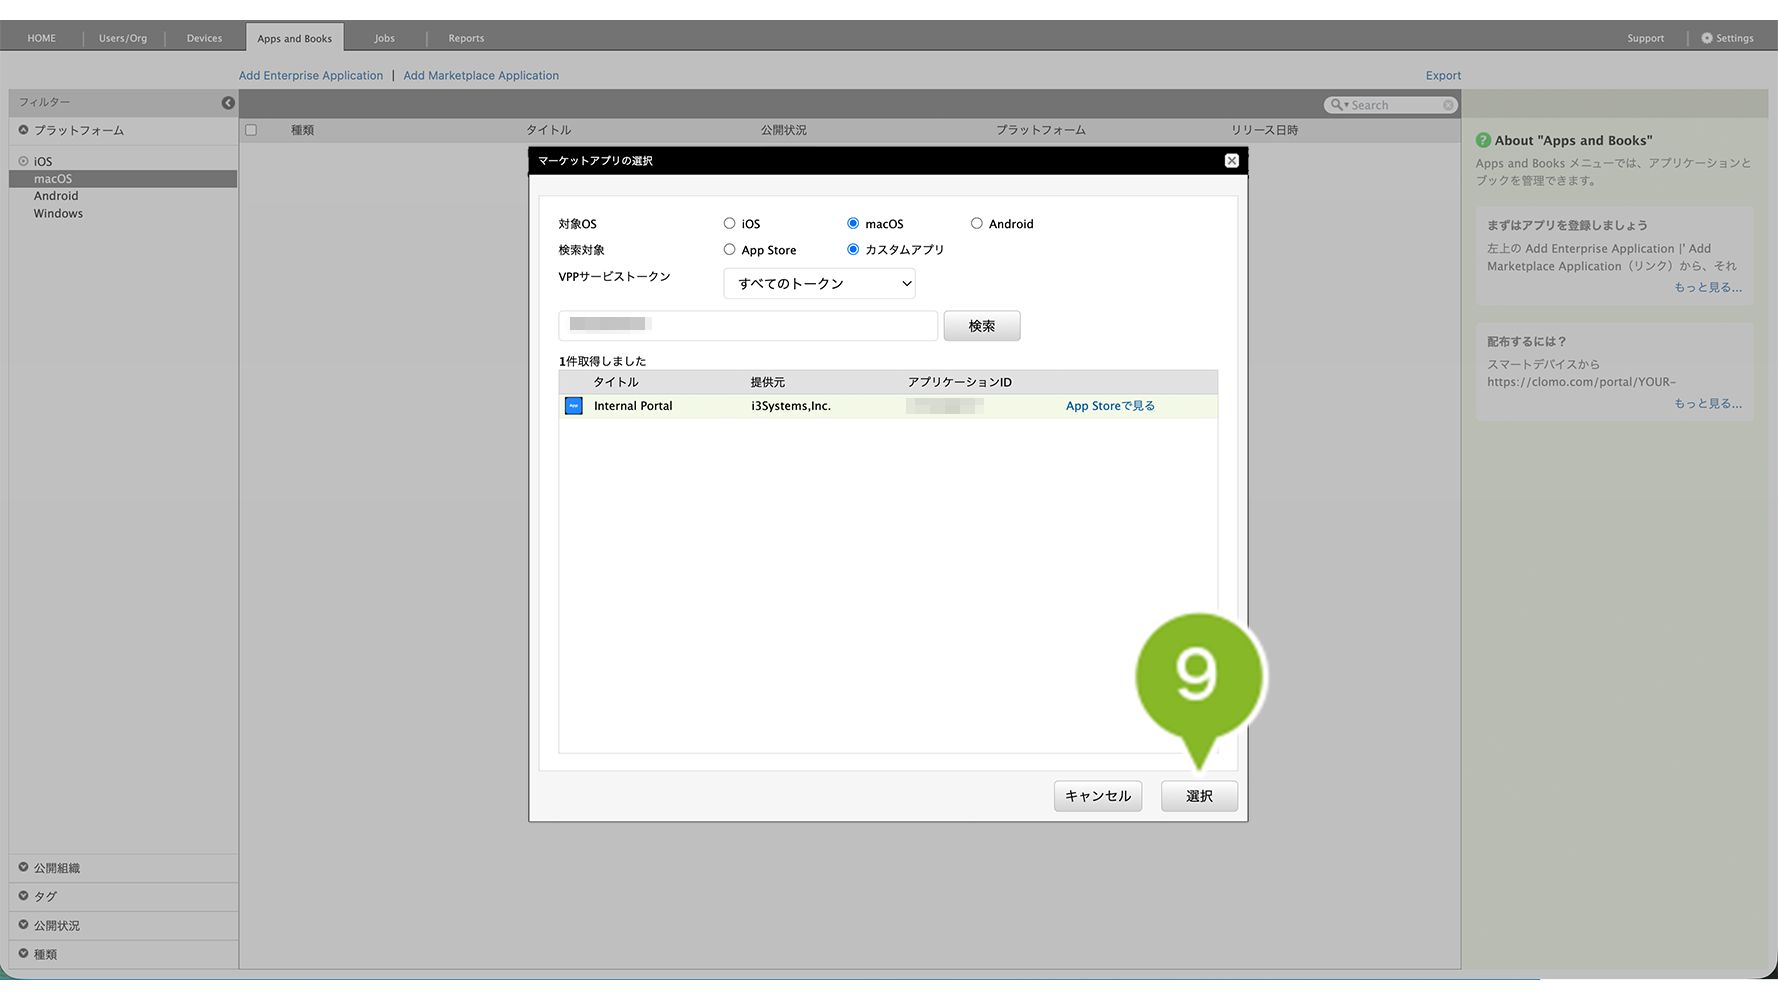Open もっと見る under 配布するには？
Screen dimensions: 1778x1000
(1708, 403)
